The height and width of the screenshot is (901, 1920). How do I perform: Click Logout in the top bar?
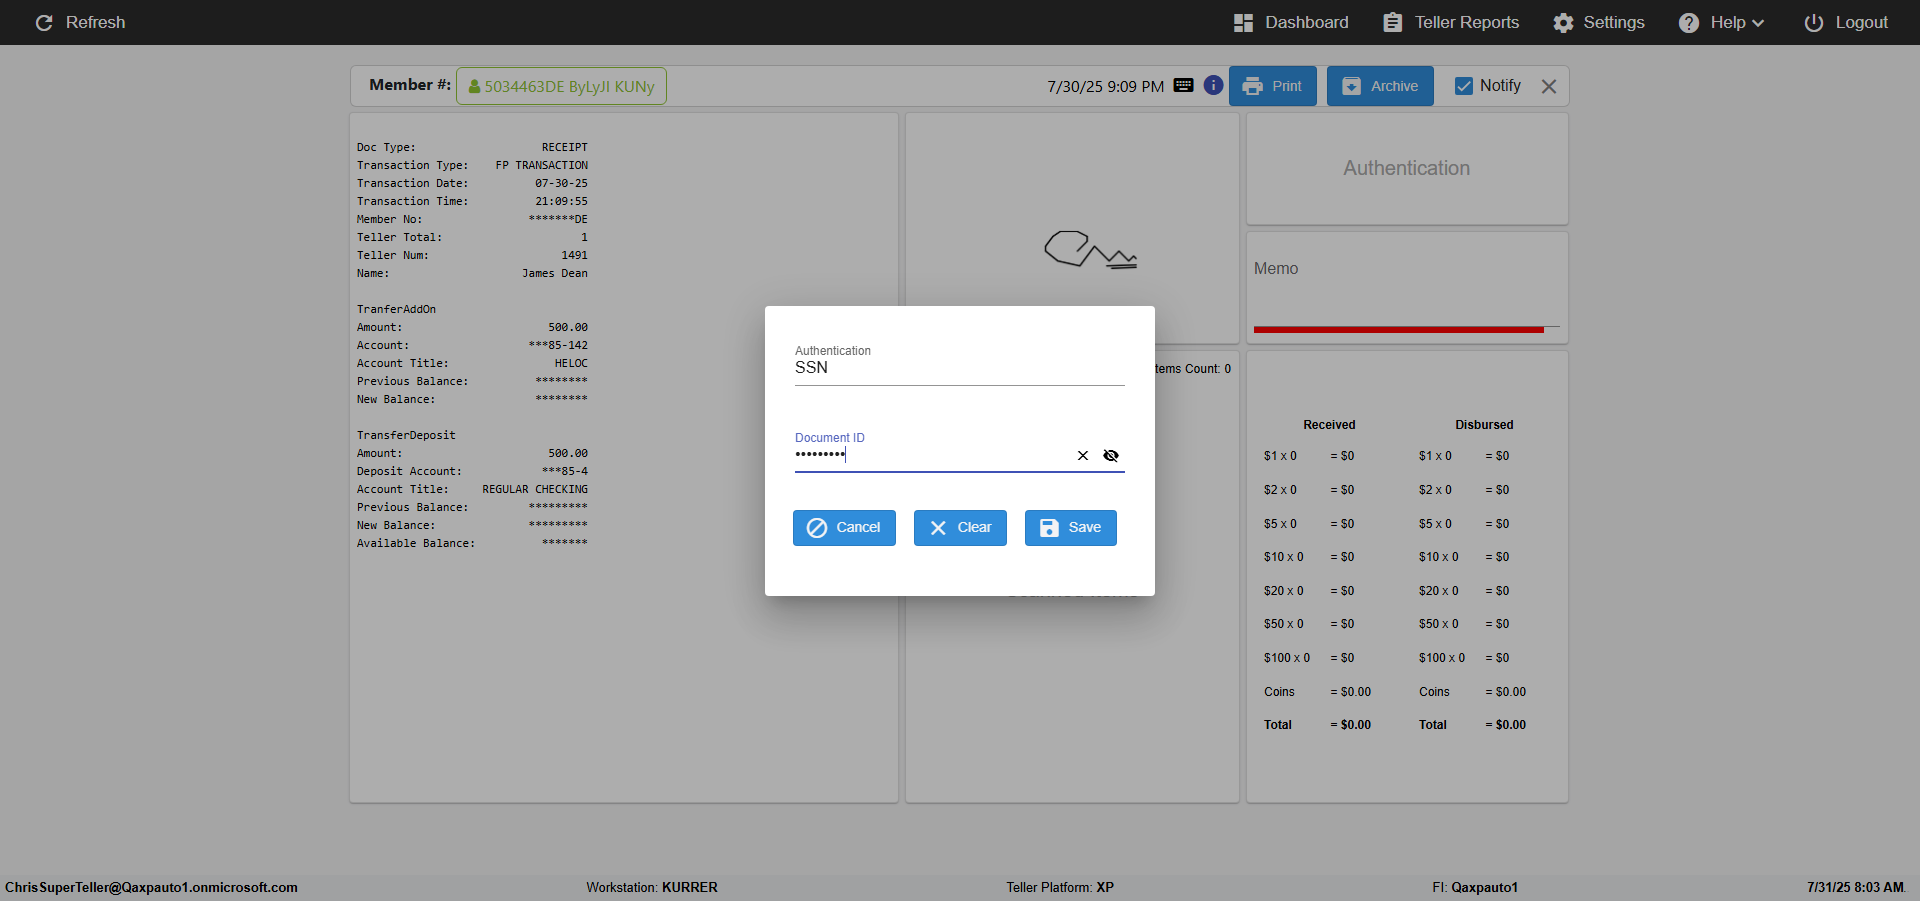click(1846, 22)
